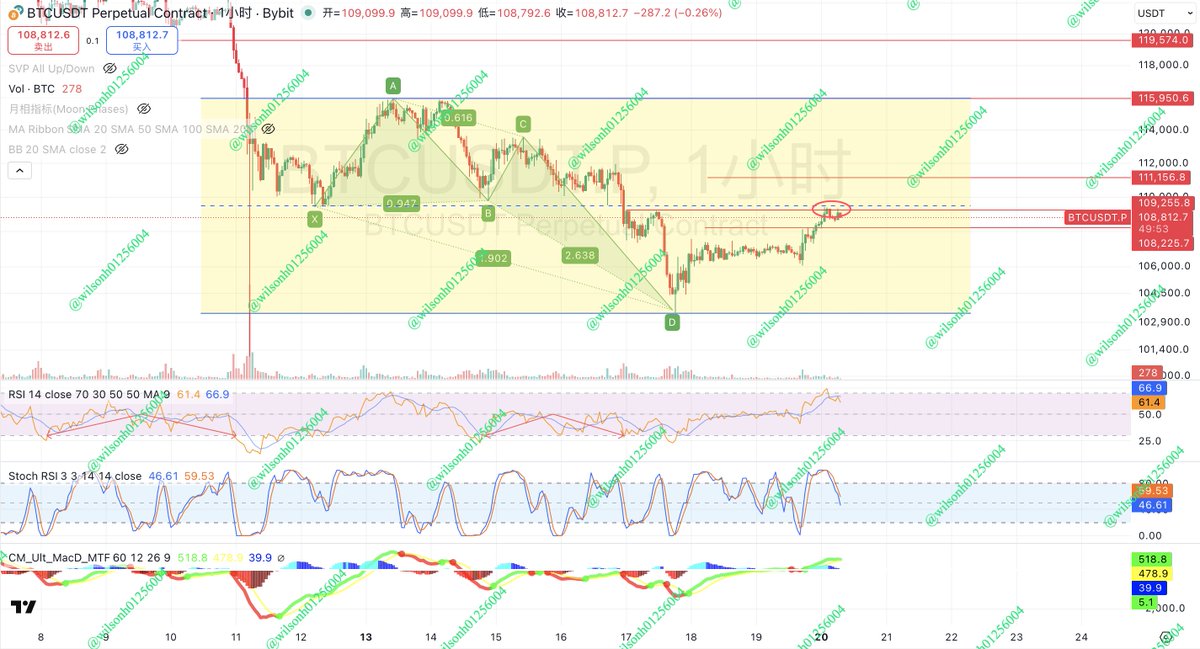Select harmonic pattern point C label

click(522, 124)
